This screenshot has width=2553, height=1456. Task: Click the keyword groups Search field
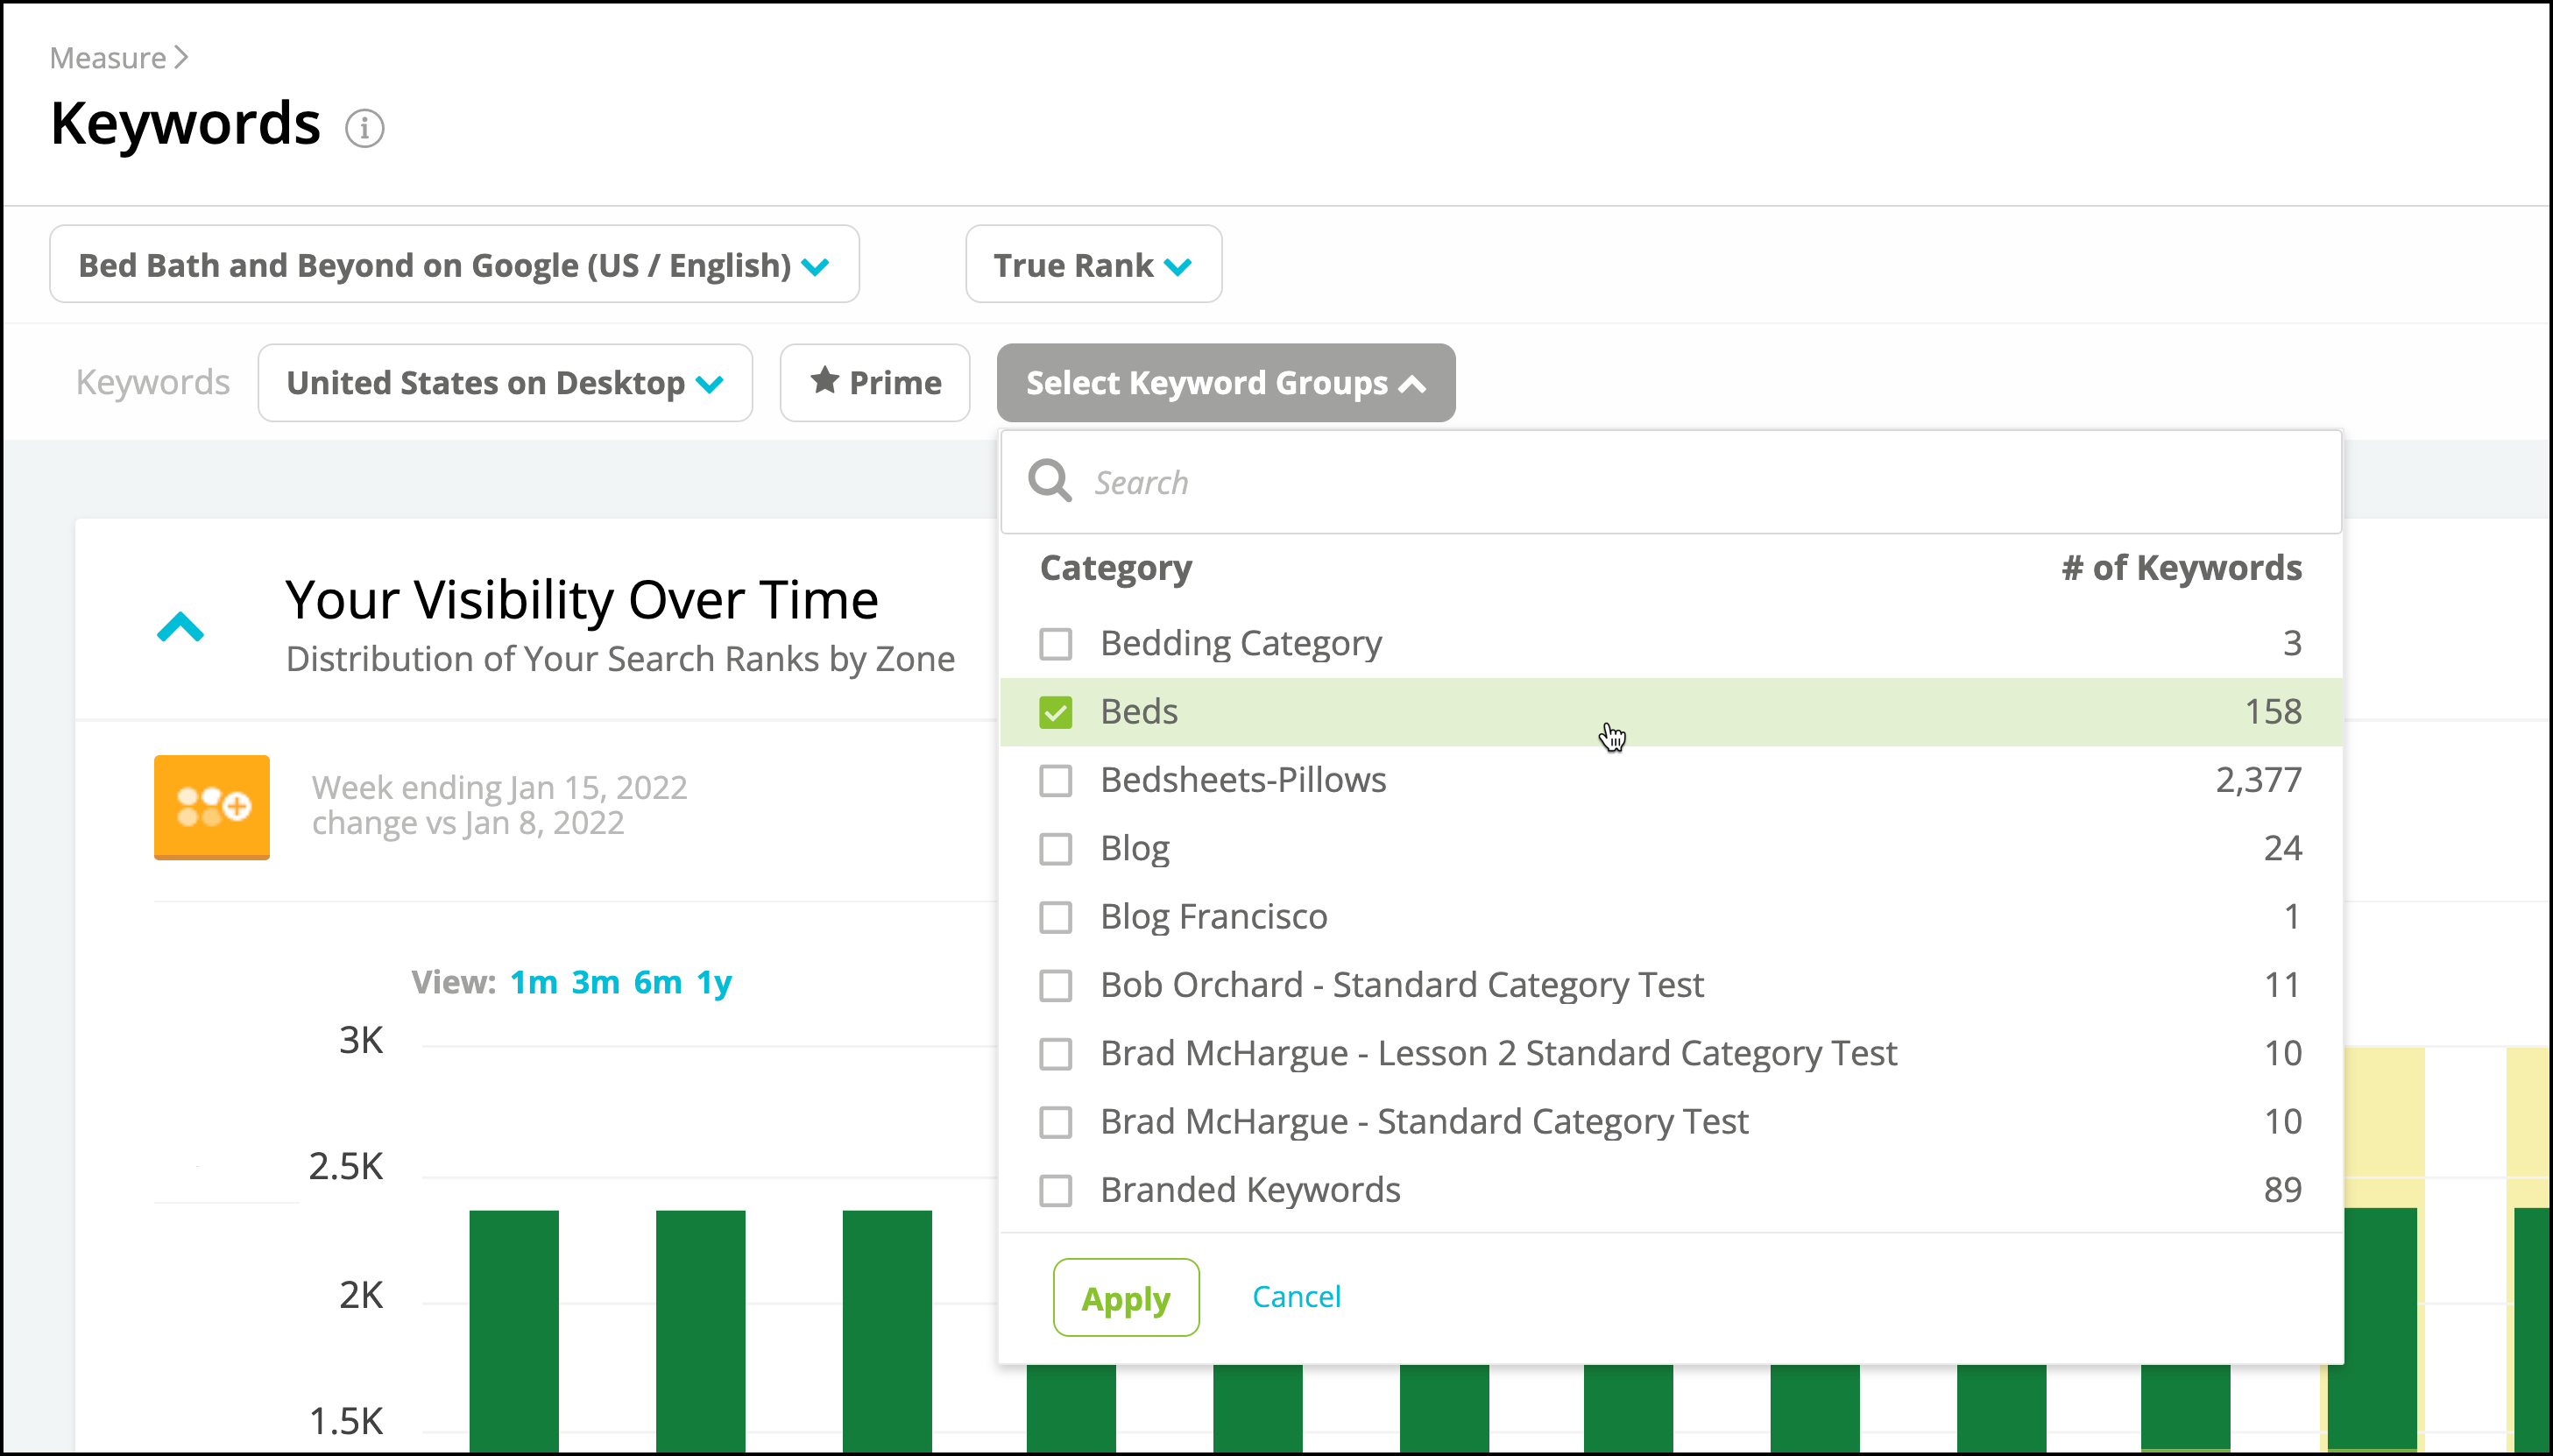[x=1671, y=482]
